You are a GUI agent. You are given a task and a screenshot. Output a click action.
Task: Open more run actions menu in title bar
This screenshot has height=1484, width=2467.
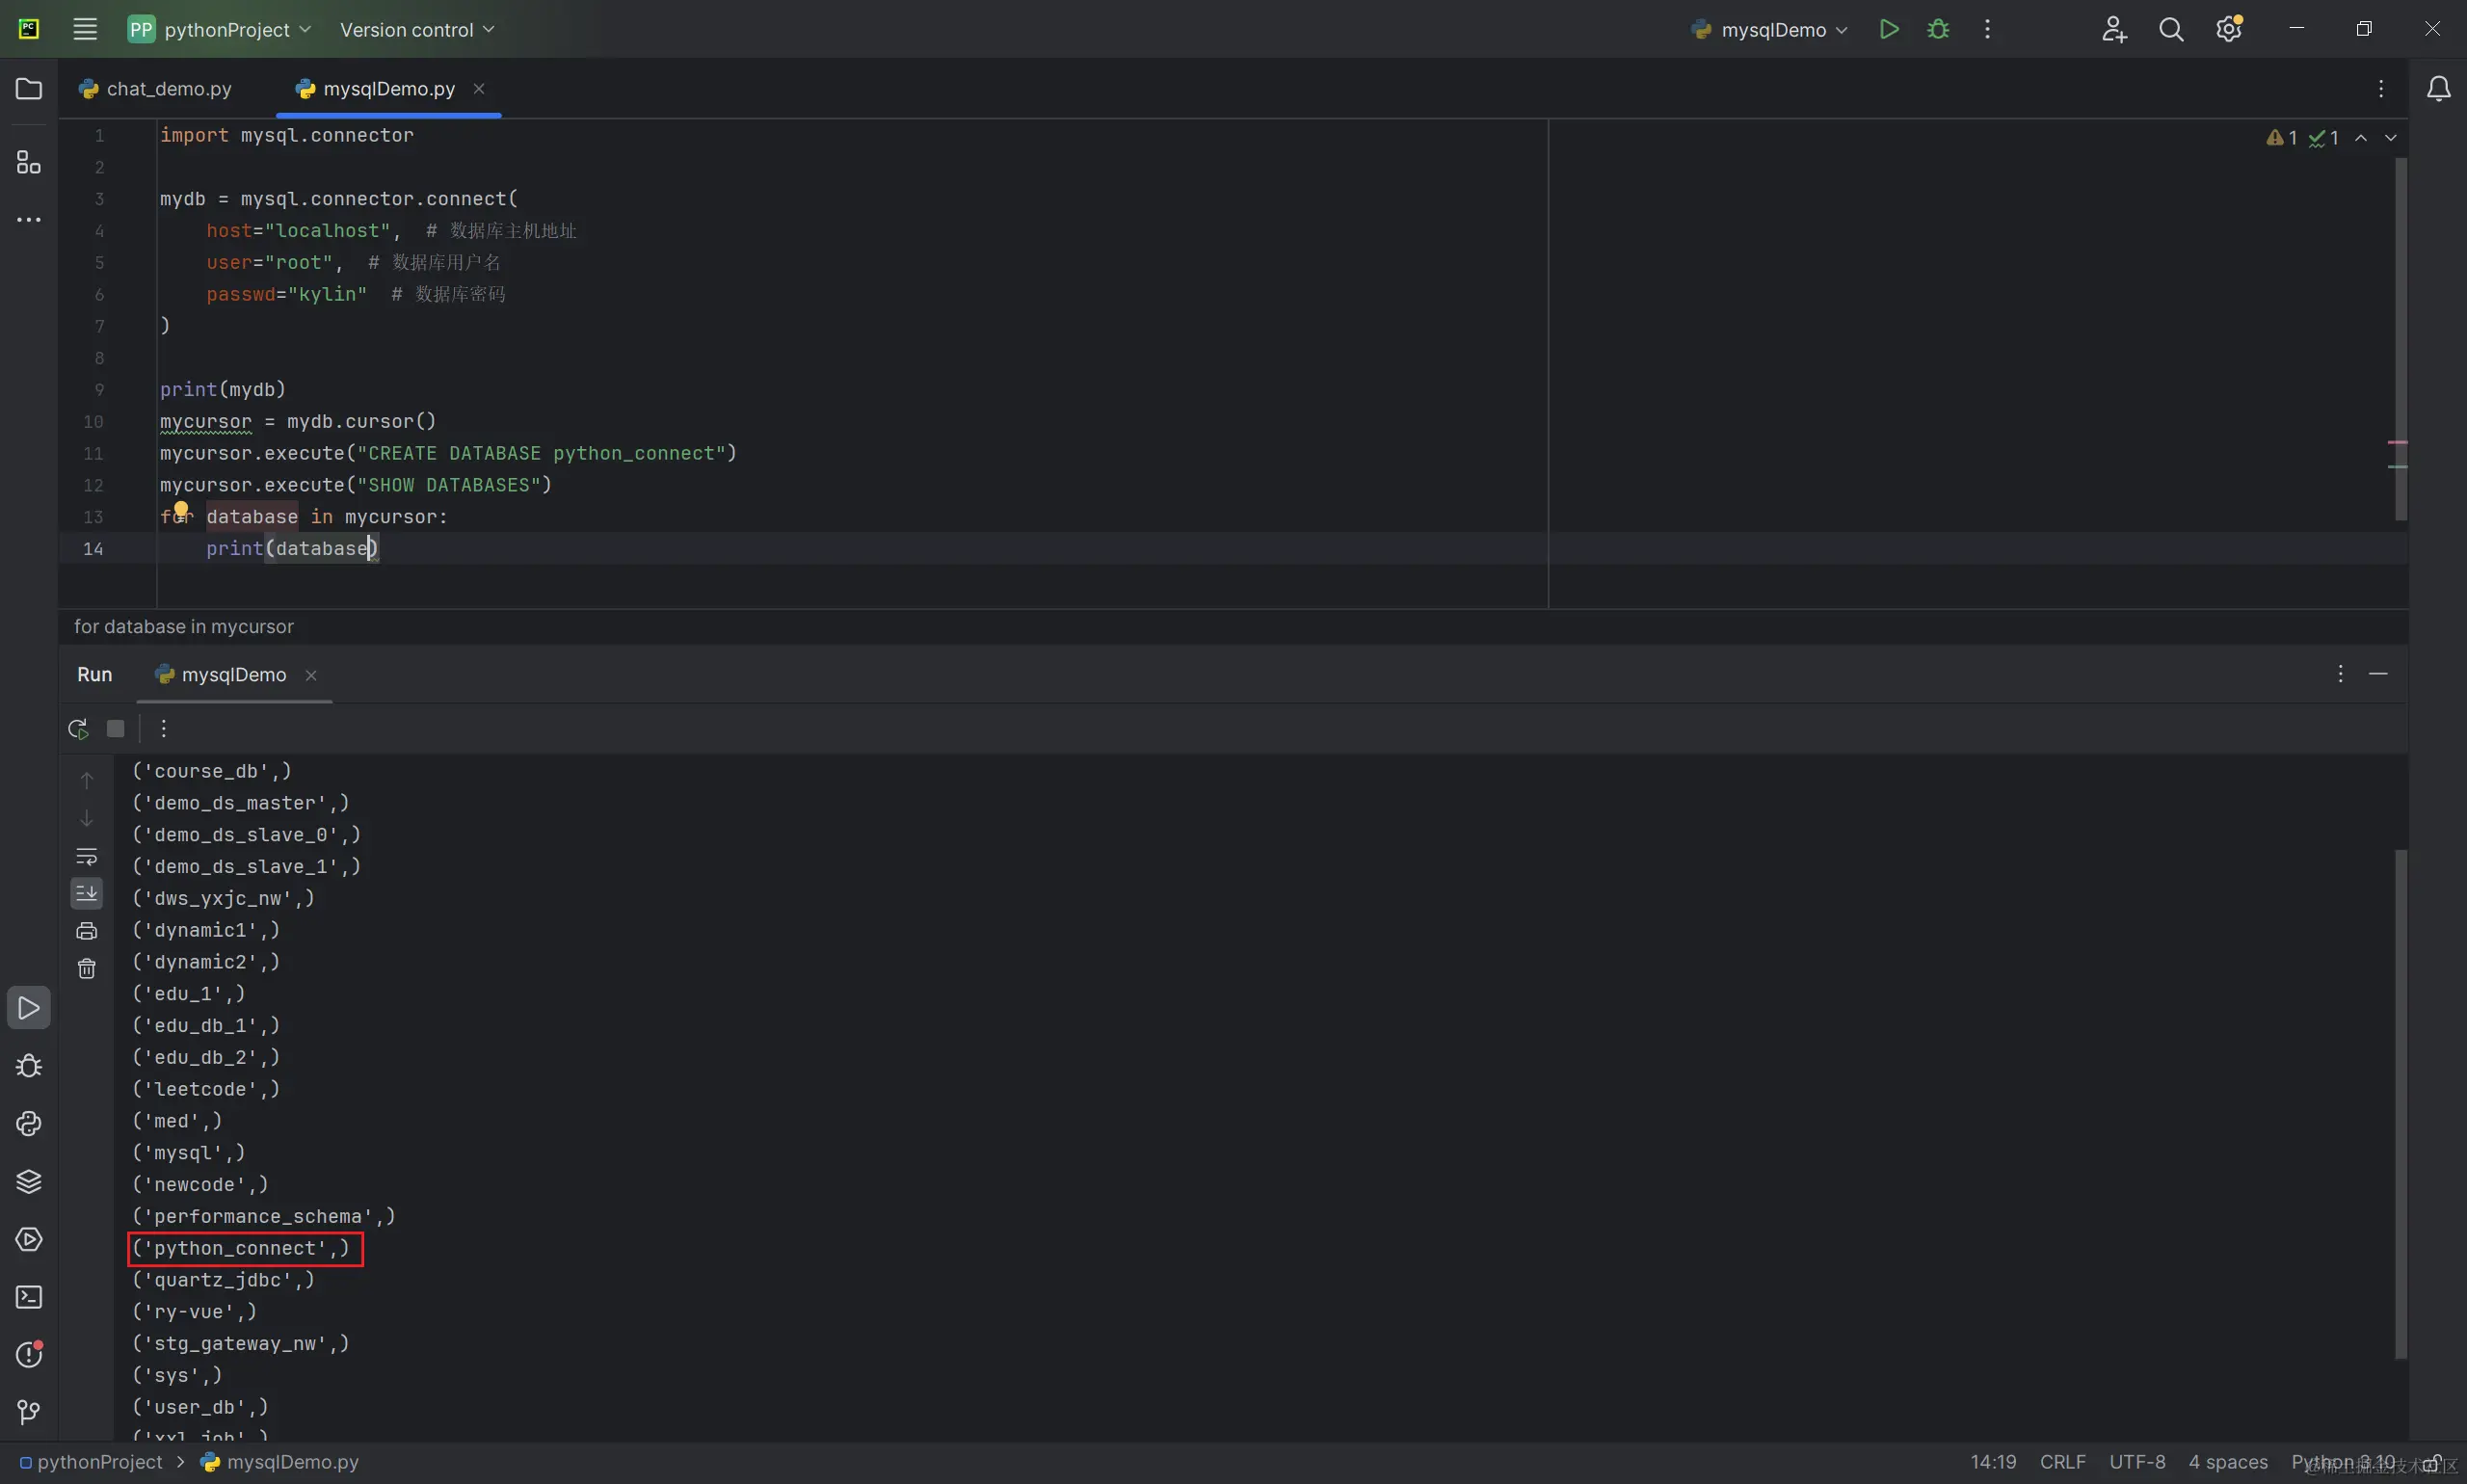(x=1987, y=29)
